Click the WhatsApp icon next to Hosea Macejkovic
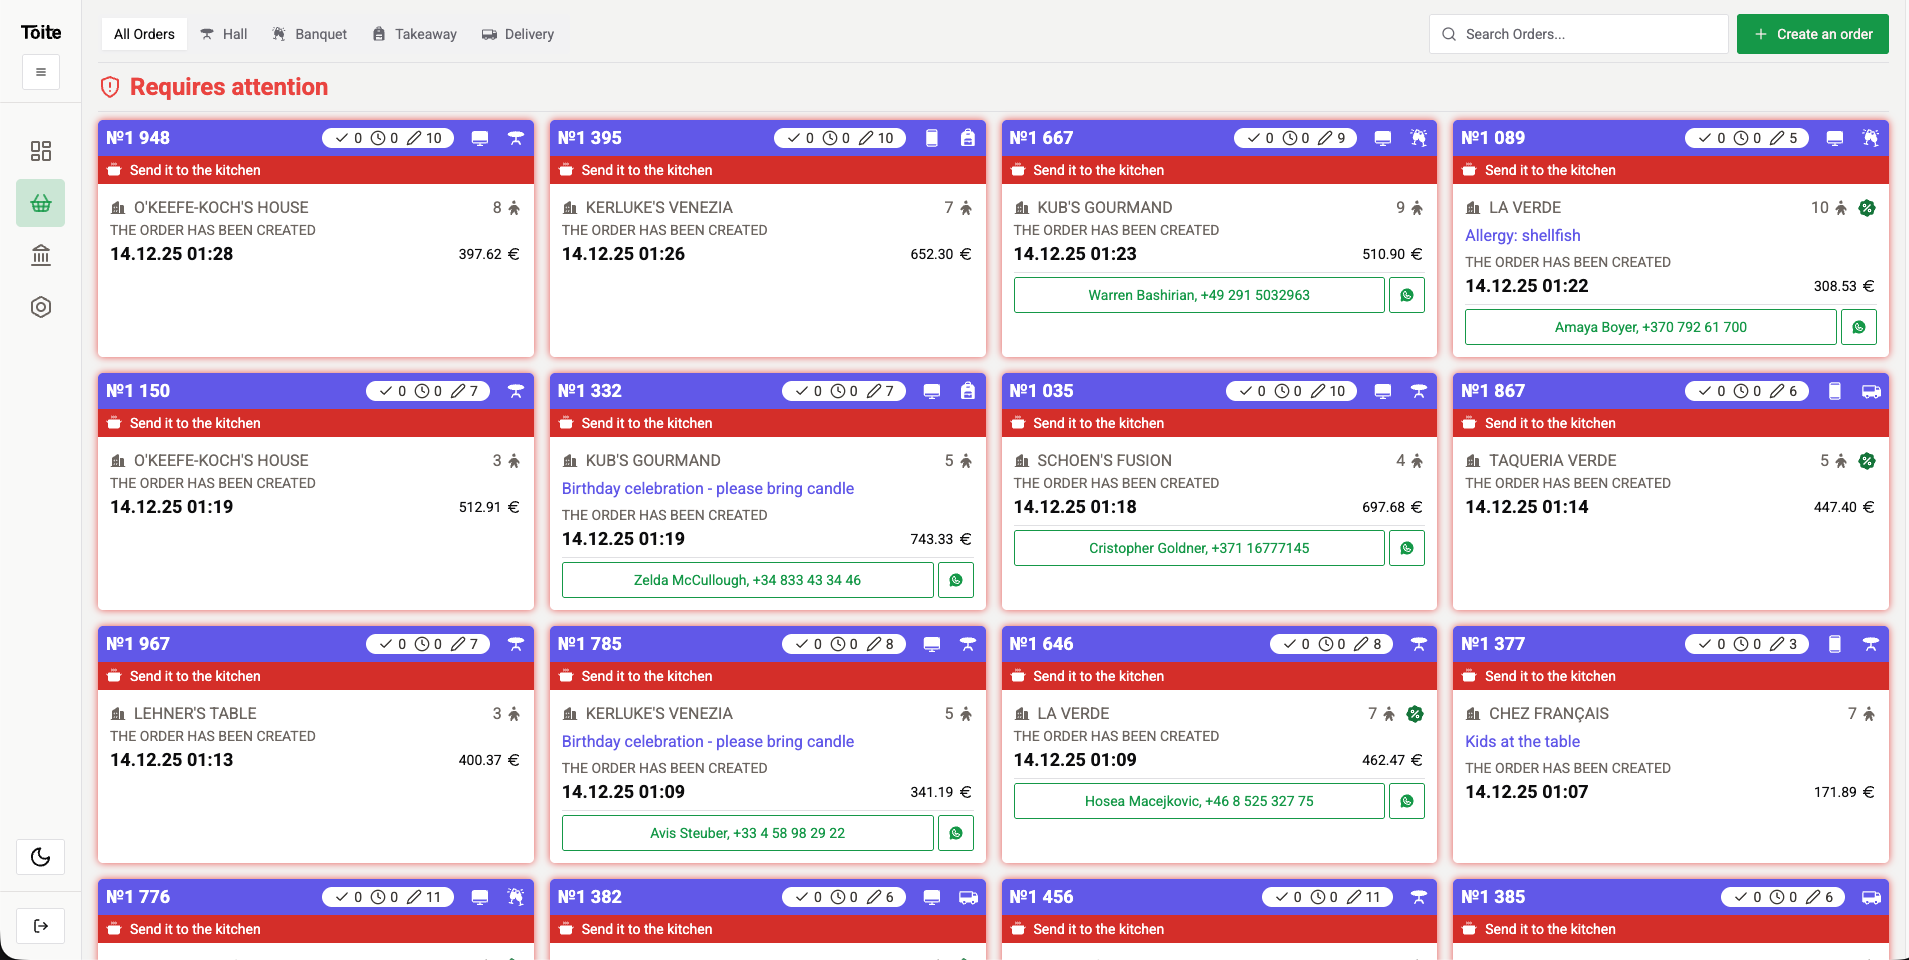This screenshot has height=960, width=1909. [x=1407, y=800]
